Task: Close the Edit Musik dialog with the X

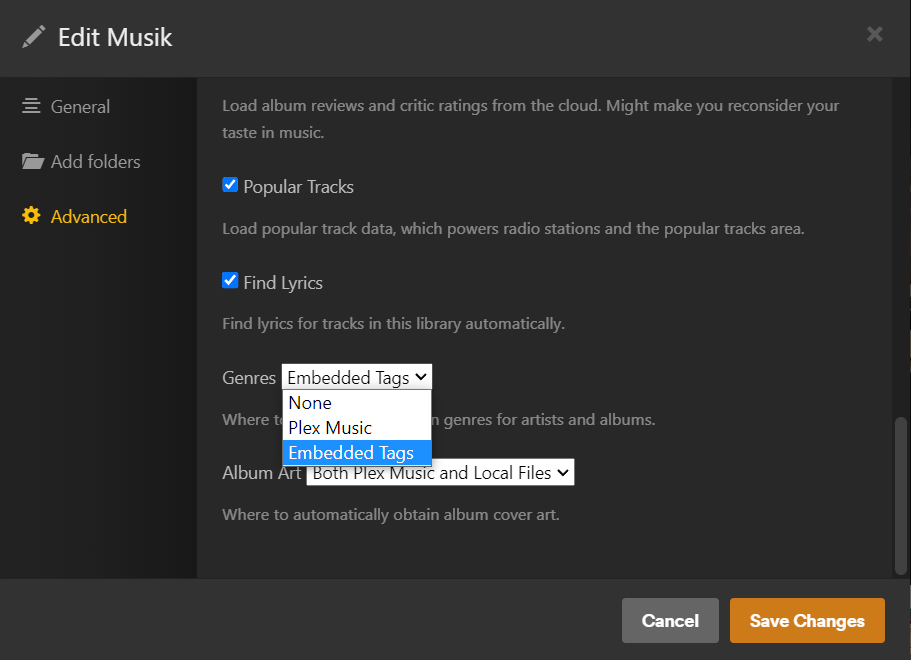Action: [x=874, y=35]
